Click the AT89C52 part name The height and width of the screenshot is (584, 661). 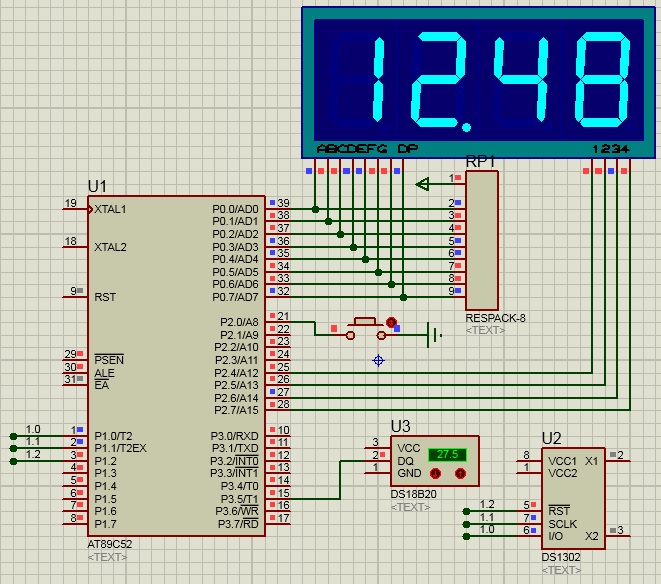110,544
